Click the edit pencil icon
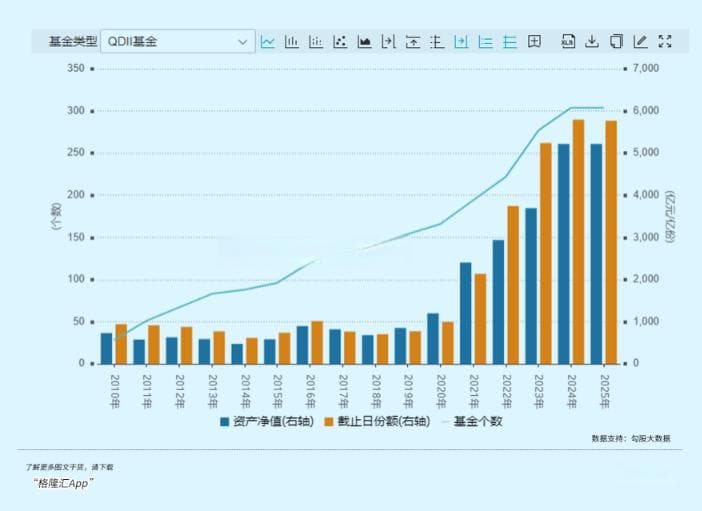The width and height of the screenshot is (702, 511). click(640, 41)
